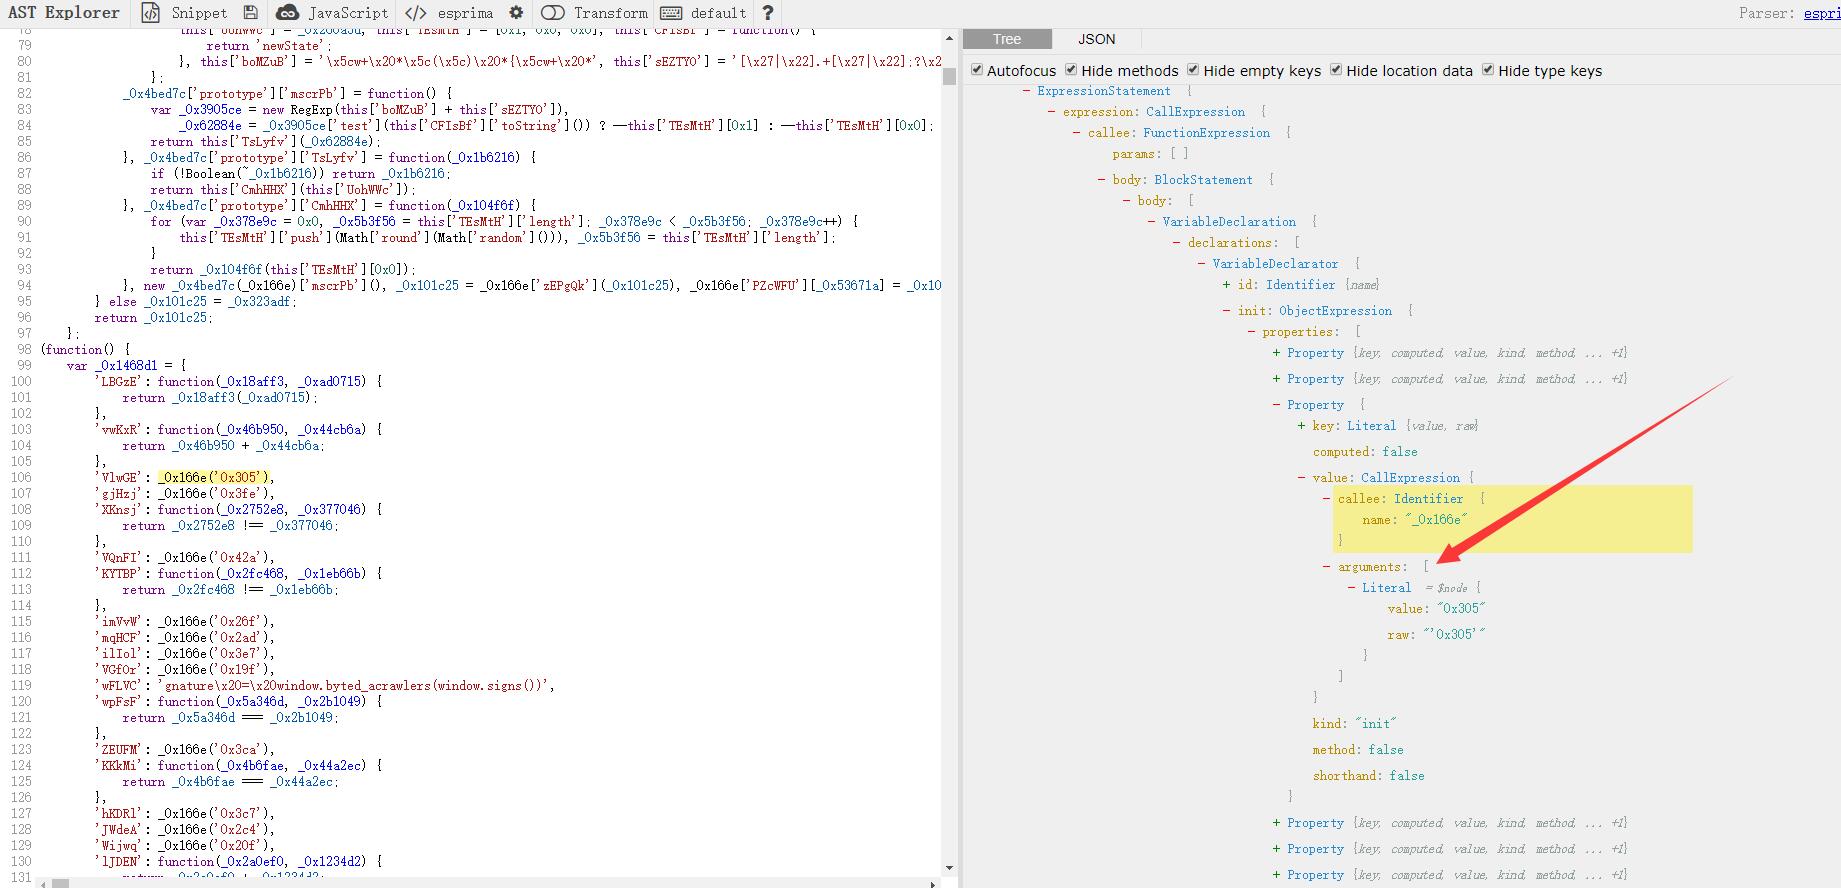Switch to the JSON tab

(x=1096, y=39)
